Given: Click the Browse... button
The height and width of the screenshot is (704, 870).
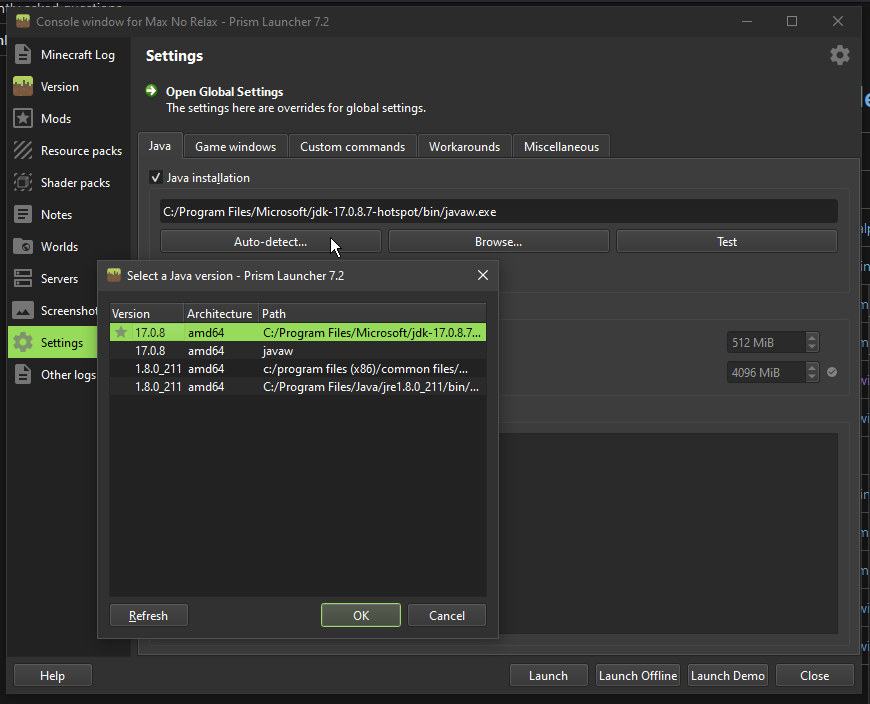Looking at the screenshot, I should pyautogui.click(x=498, y=241).
